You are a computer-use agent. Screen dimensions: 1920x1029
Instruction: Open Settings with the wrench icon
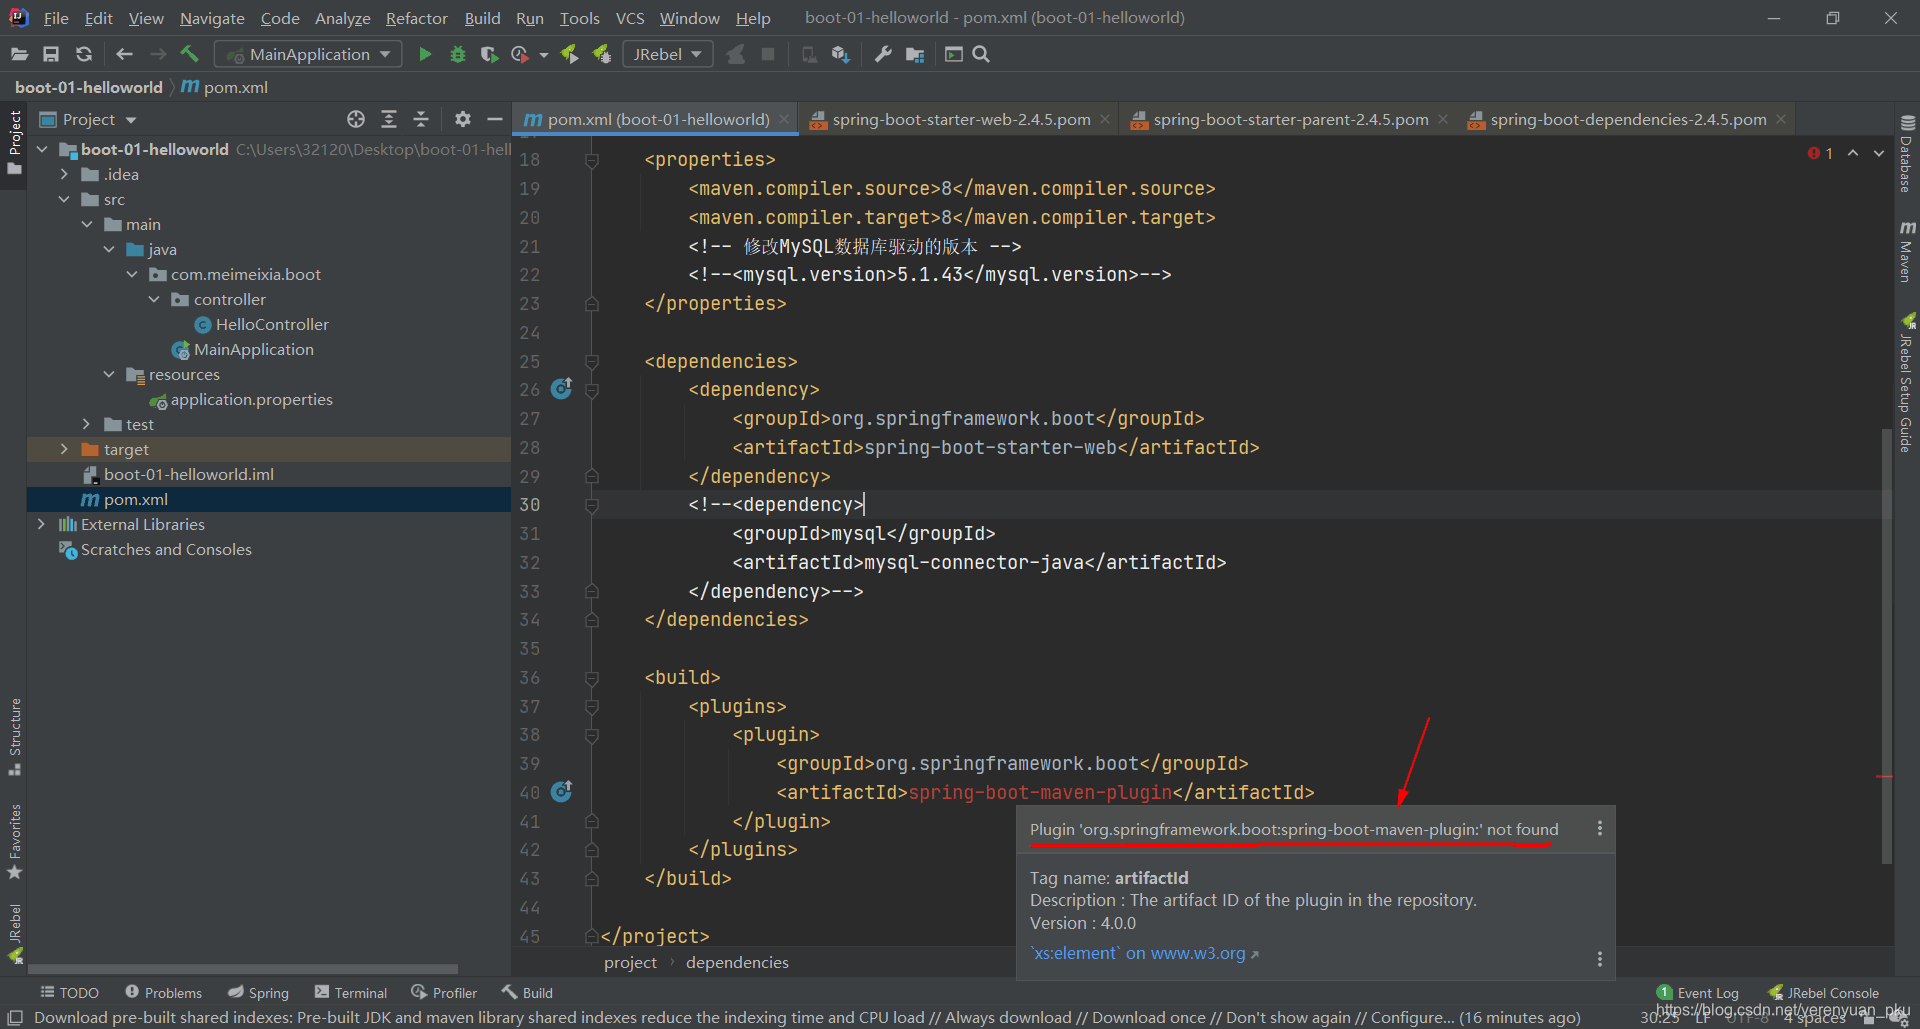(883, 54)
